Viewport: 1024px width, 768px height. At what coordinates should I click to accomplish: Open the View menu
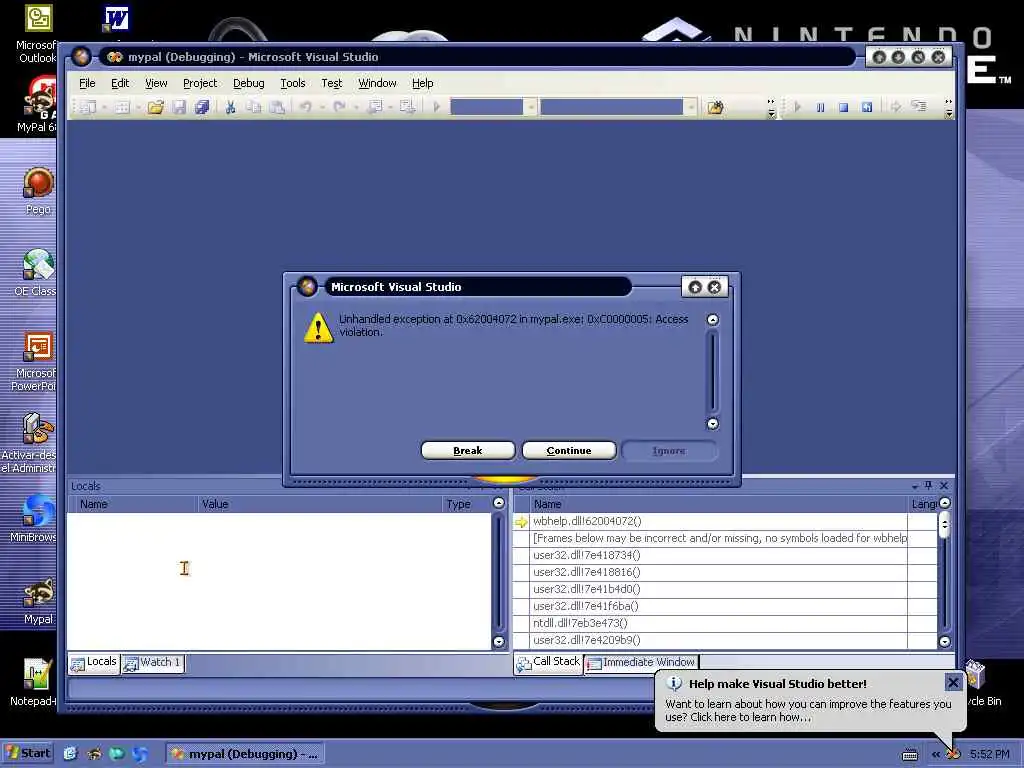pyautogui.click(x=156, y=83)
